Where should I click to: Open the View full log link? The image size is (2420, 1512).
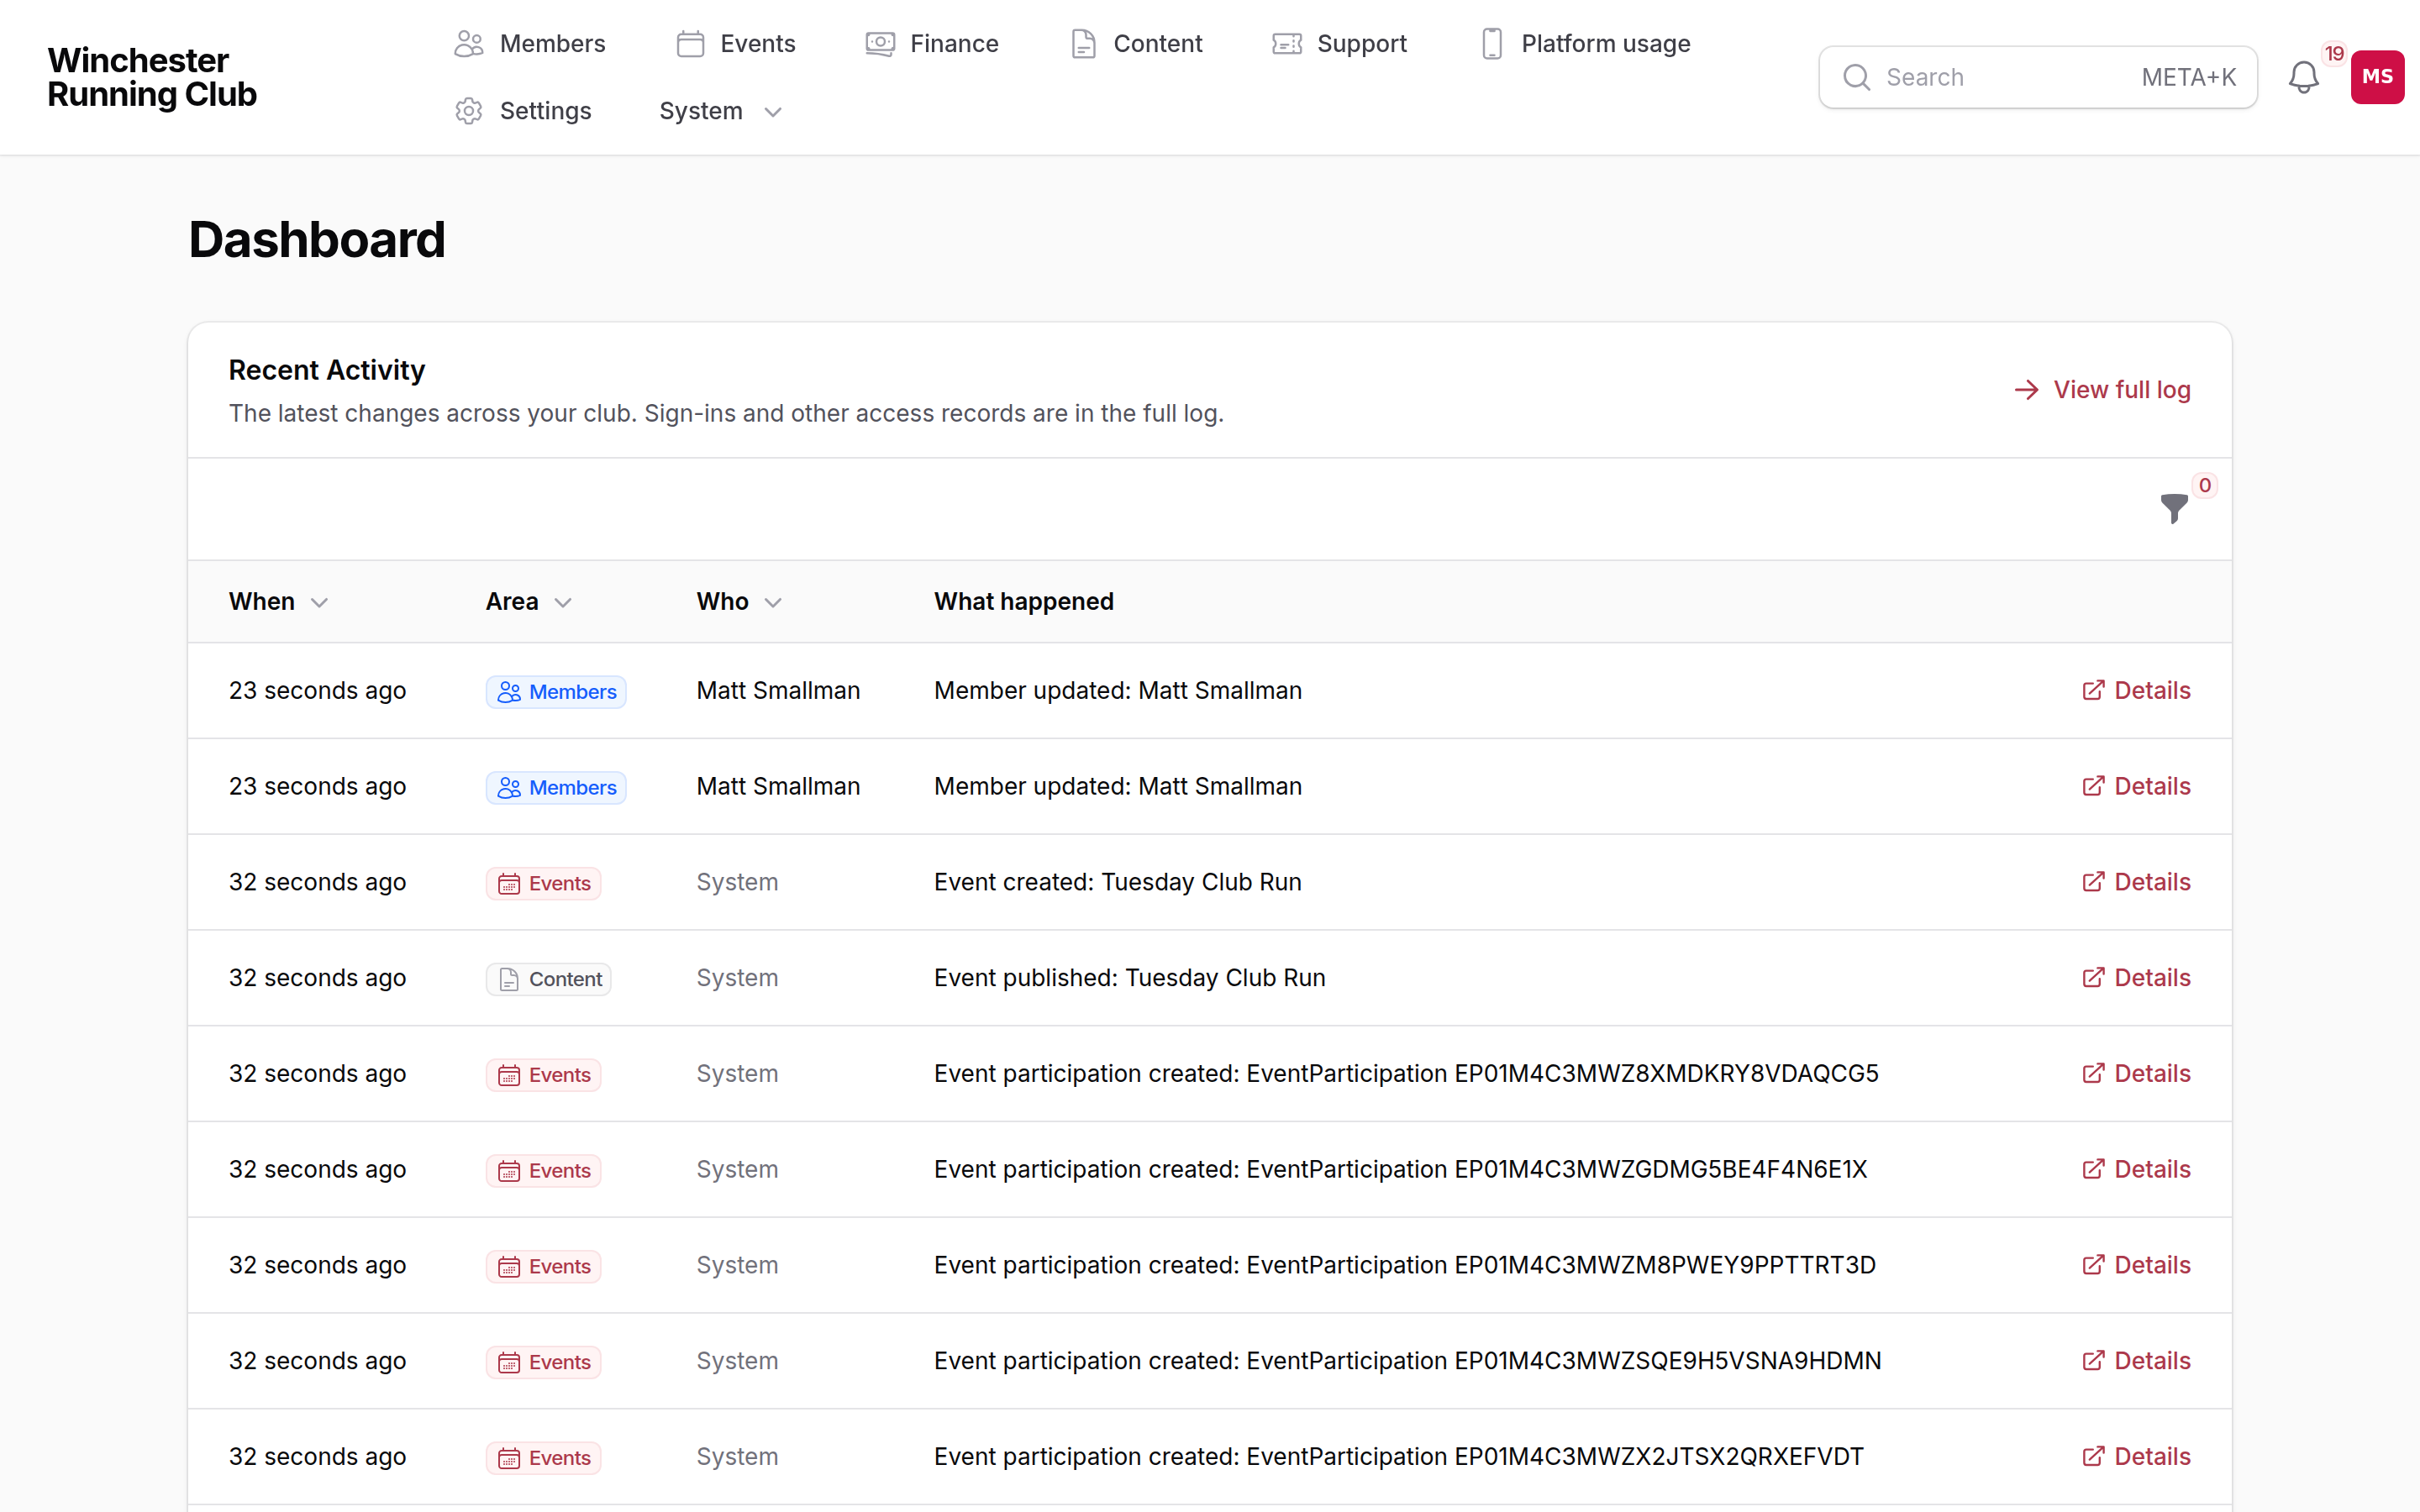pyautogui.click(x=2102, y=390)
